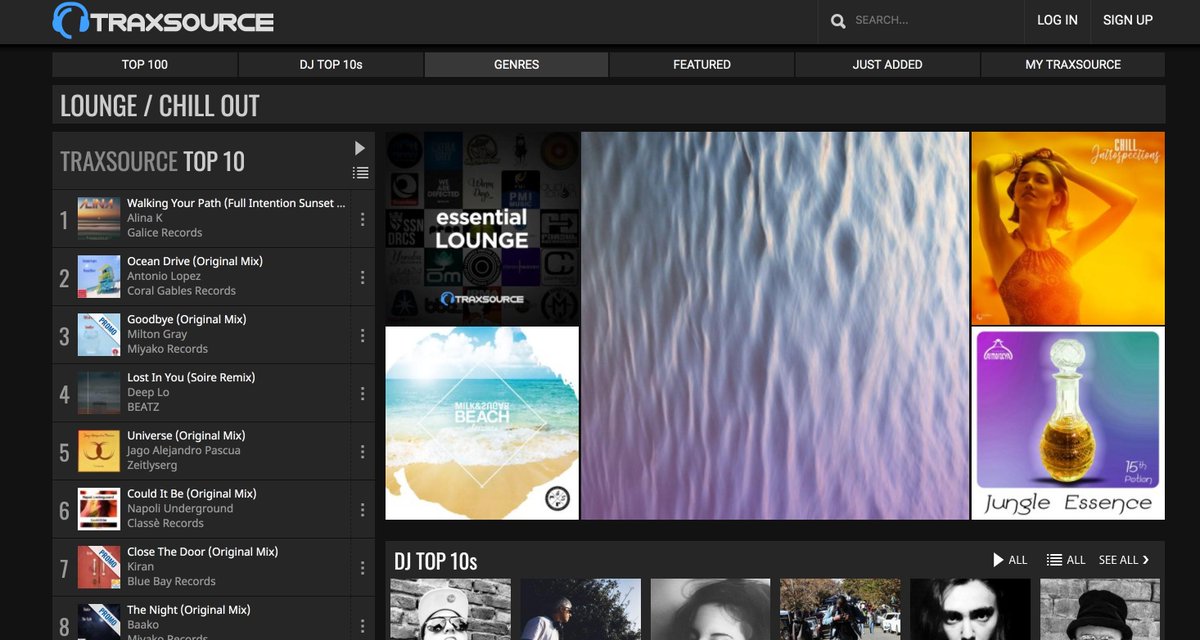Viewport: 1200px width, 640px height.
Task: Open Universe (Original Mix) title
Action: click(x=187, y=435)
